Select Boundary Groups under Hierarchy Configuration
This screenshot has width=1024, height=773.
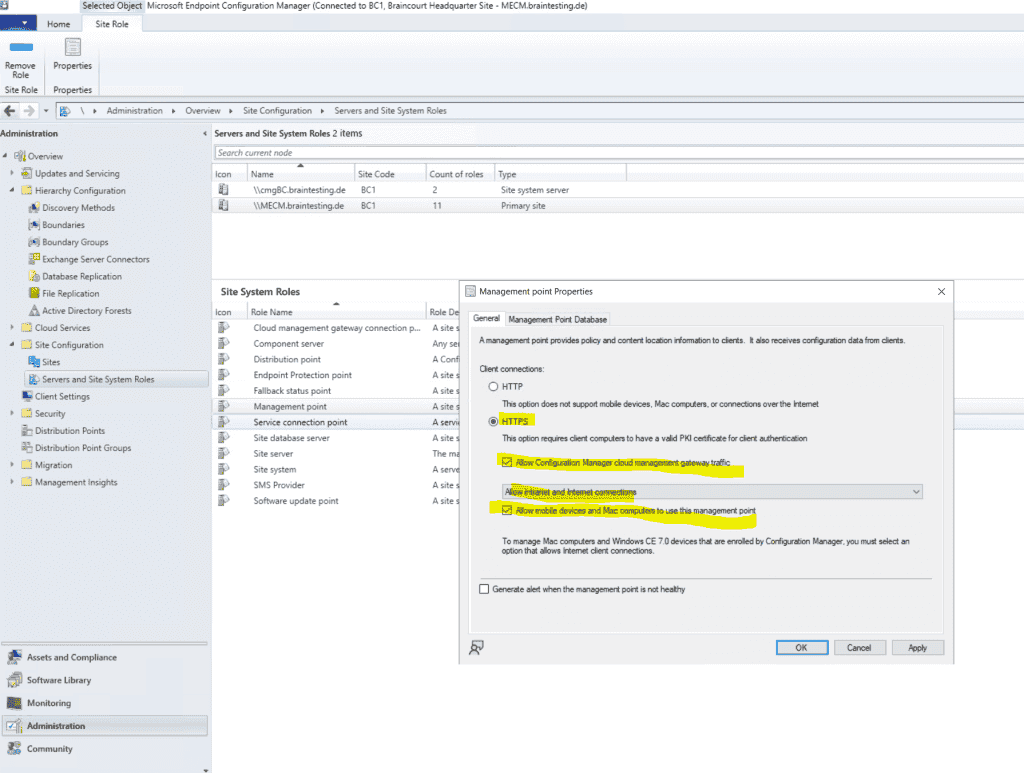tap(73, 242)
